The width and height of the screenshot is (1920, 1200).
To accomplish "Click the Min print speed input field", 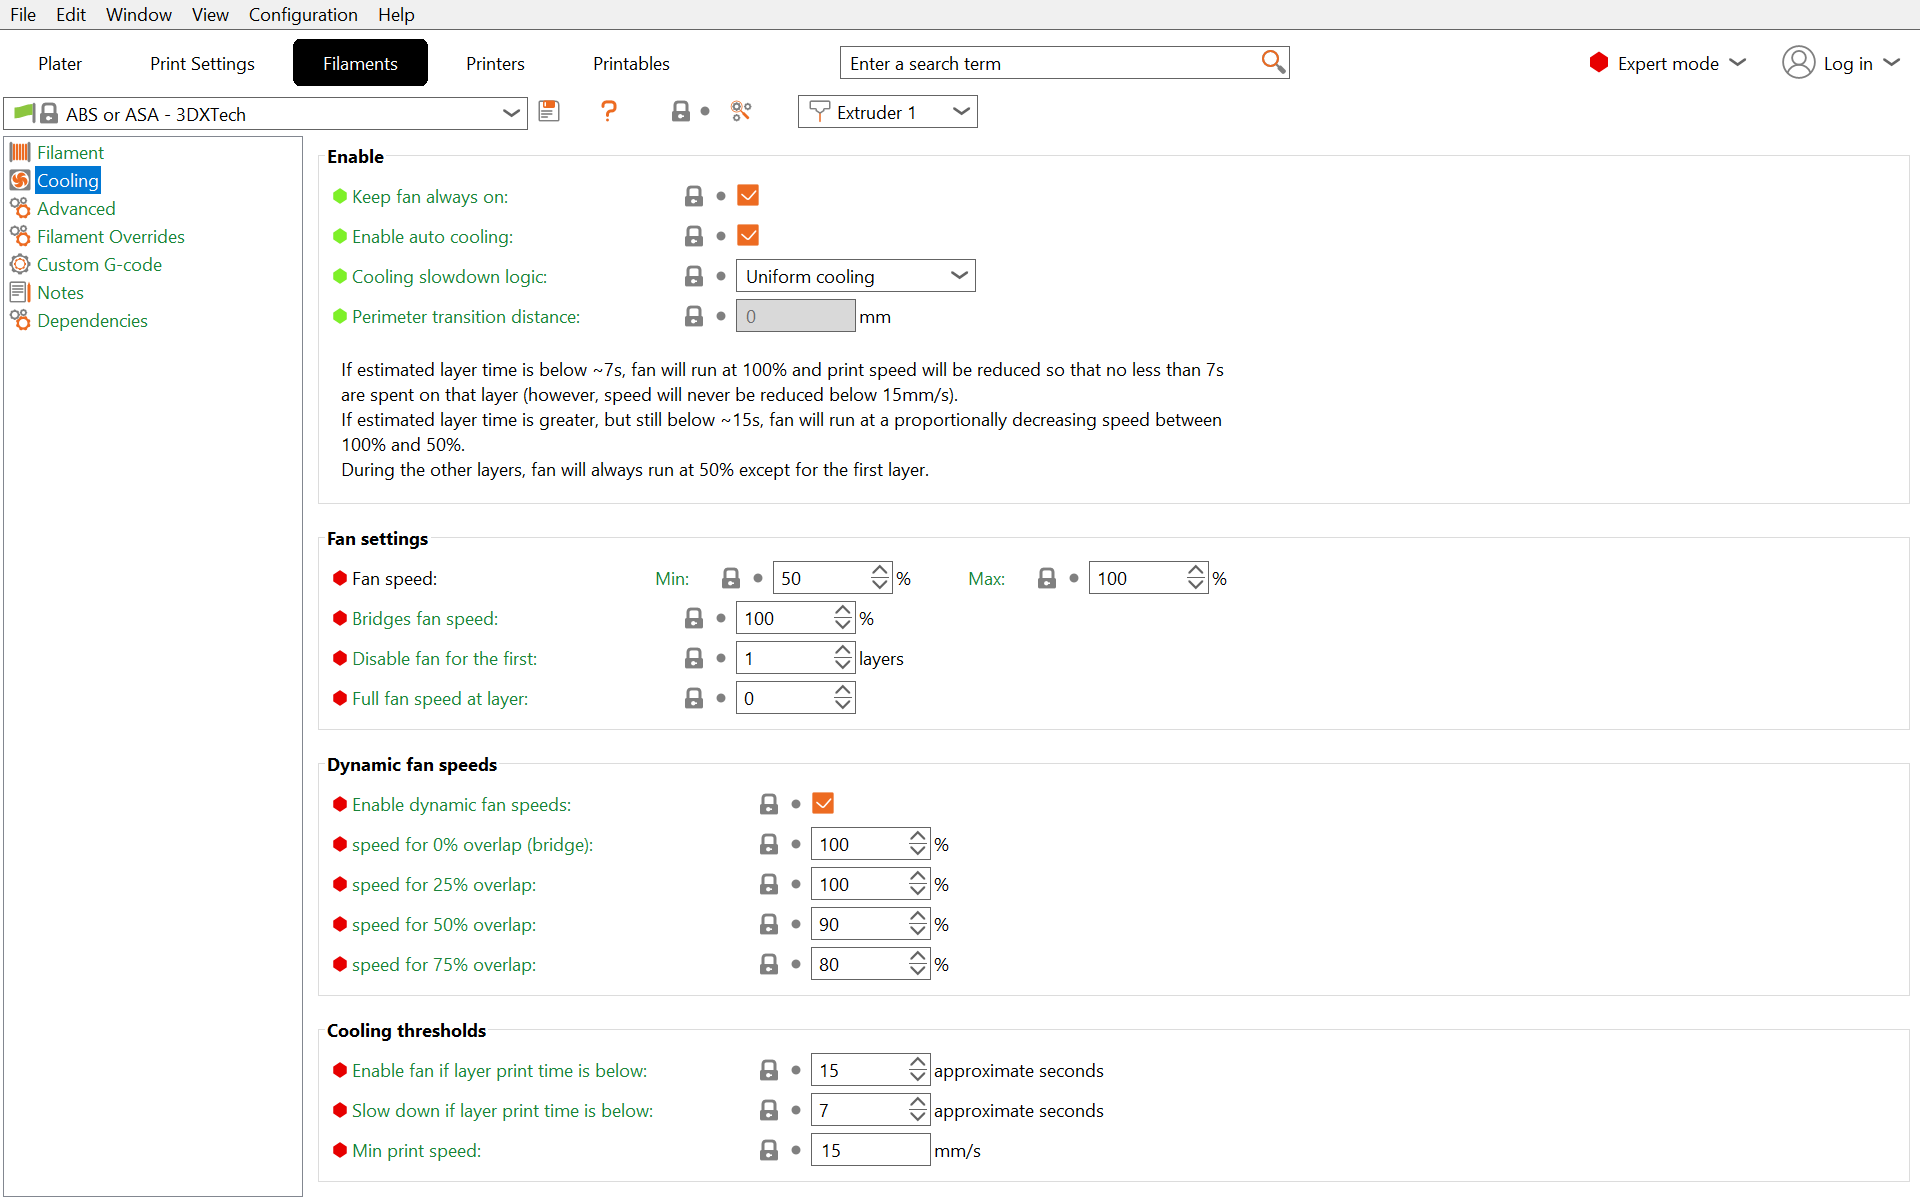I will click(x=870, y=1150).
